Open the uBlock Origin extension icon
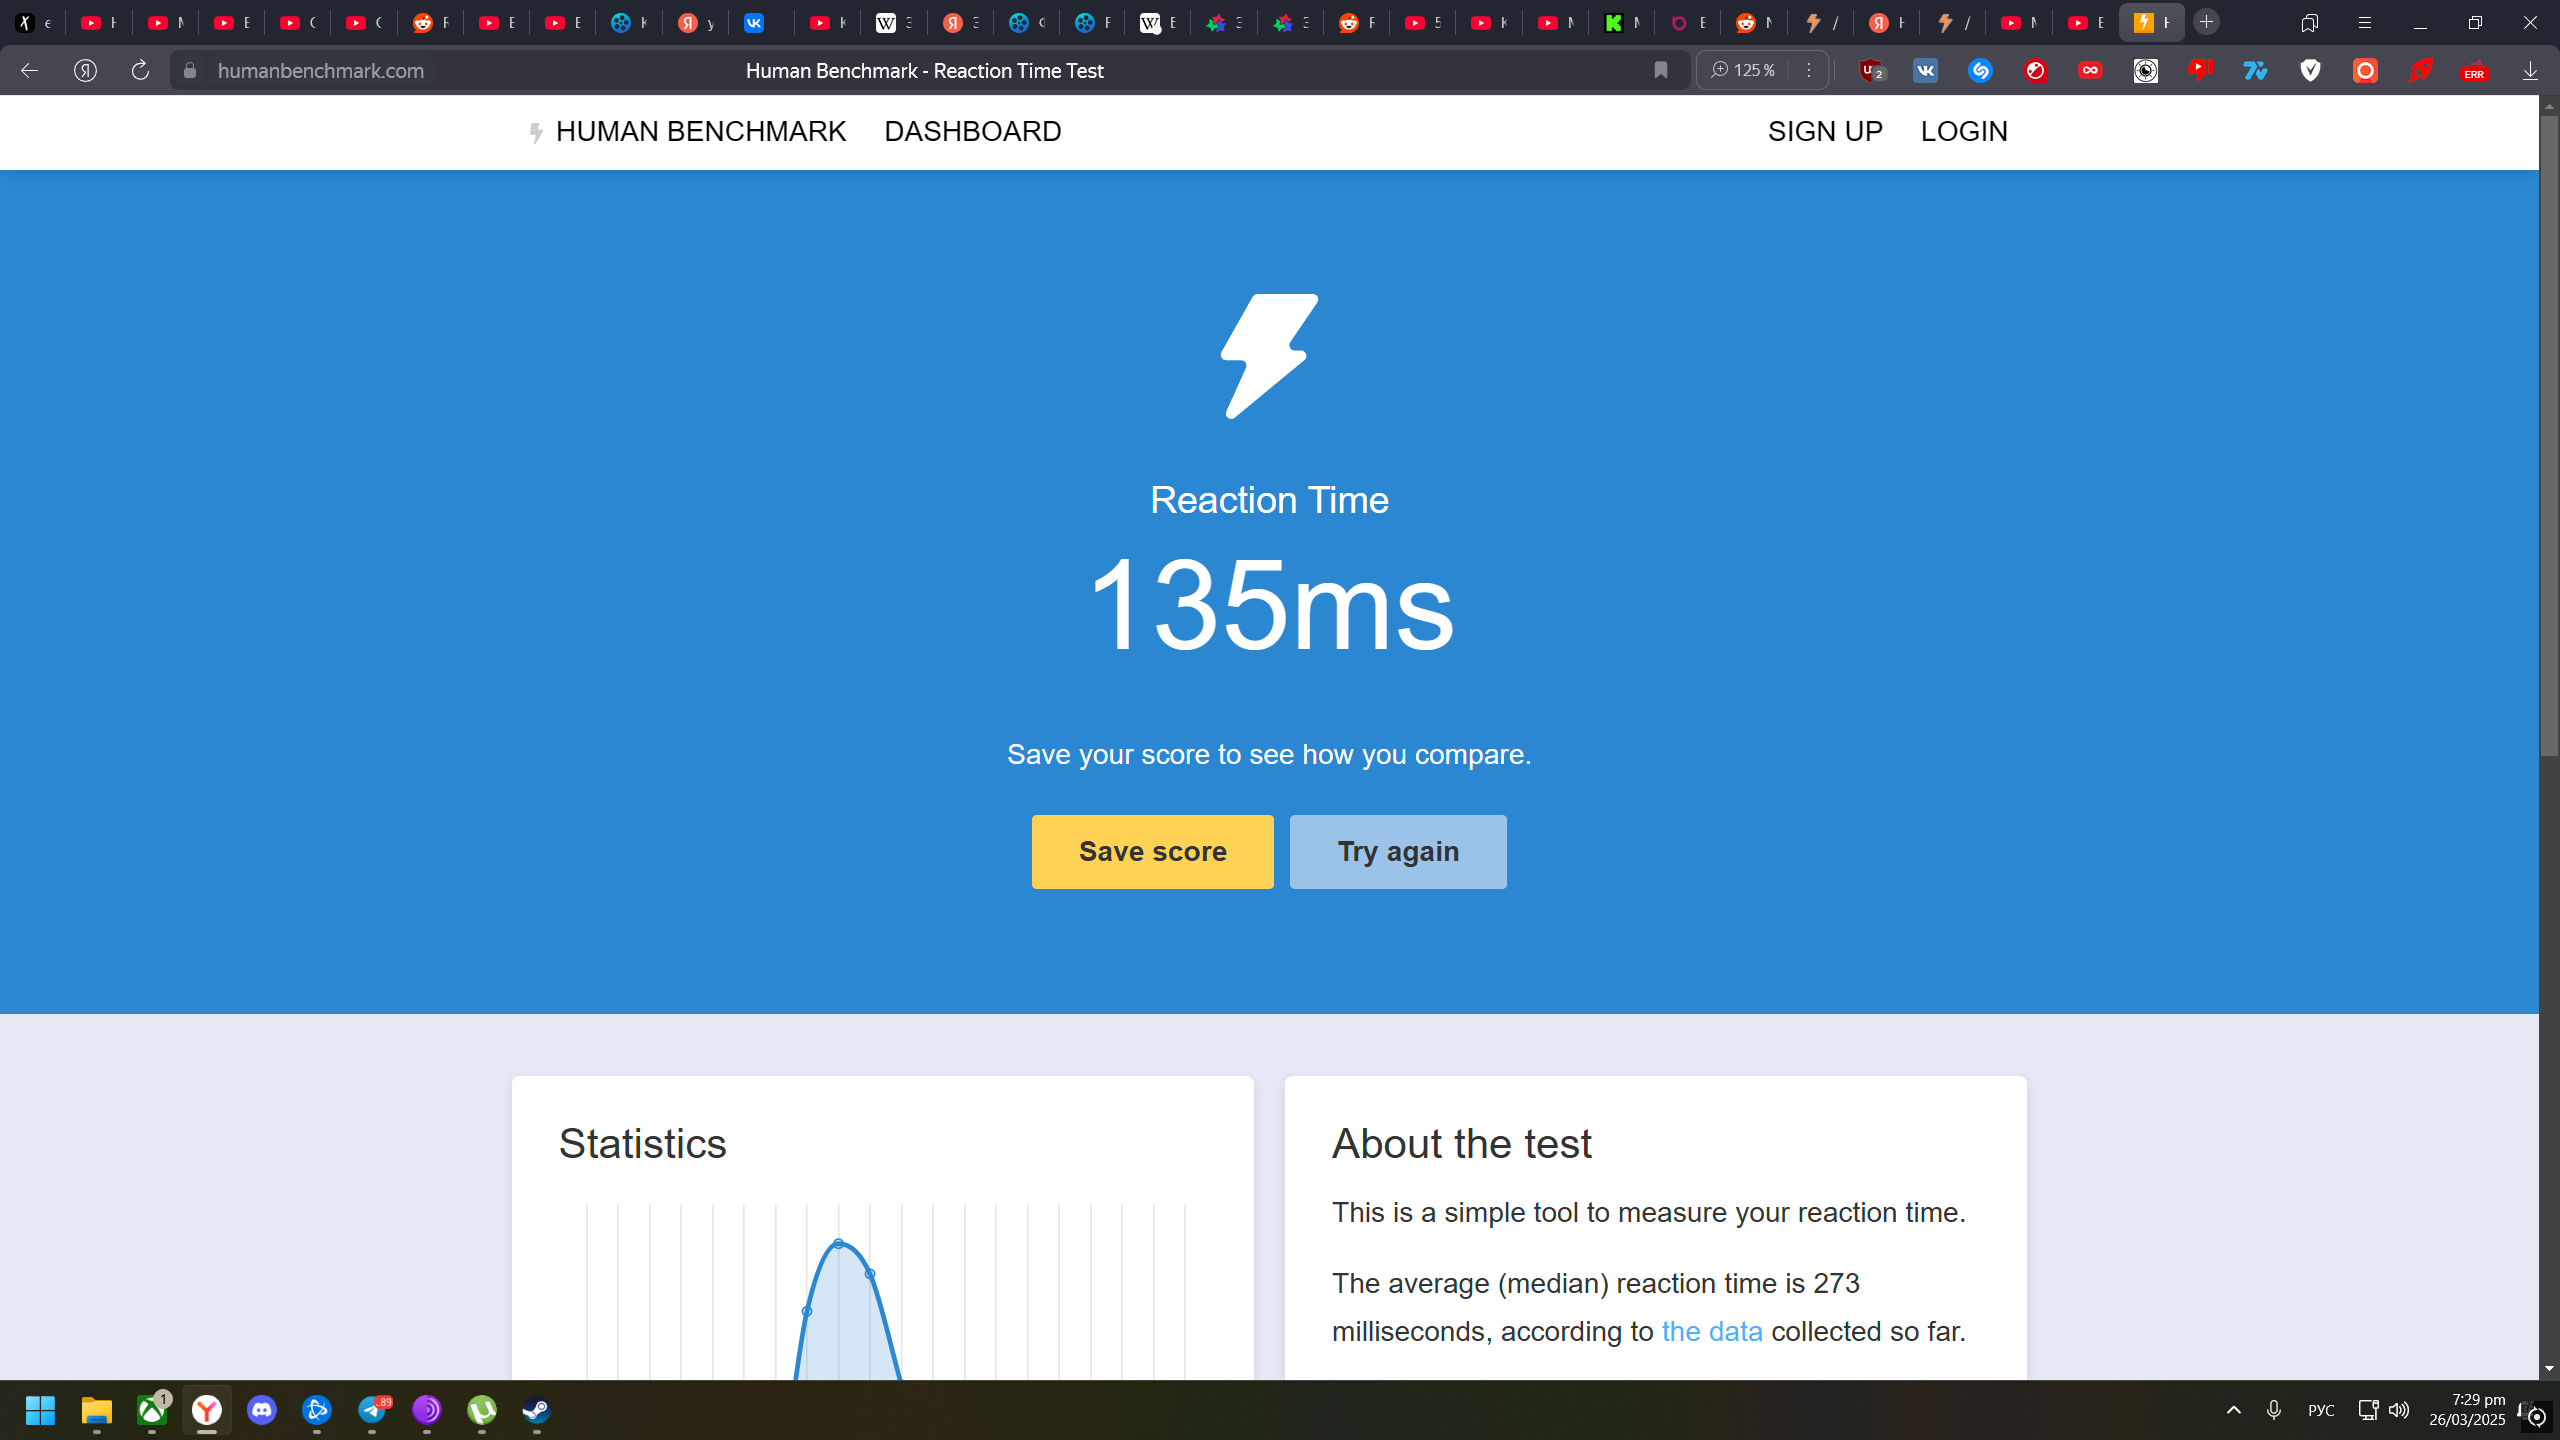This screenshot has height=1440, width=2560. (1871, 70)
